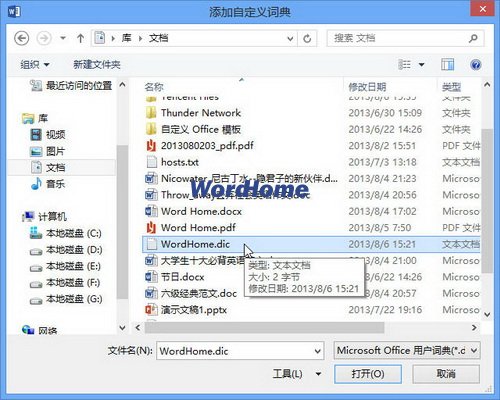Go up one folder level

(x=80, y=38)
